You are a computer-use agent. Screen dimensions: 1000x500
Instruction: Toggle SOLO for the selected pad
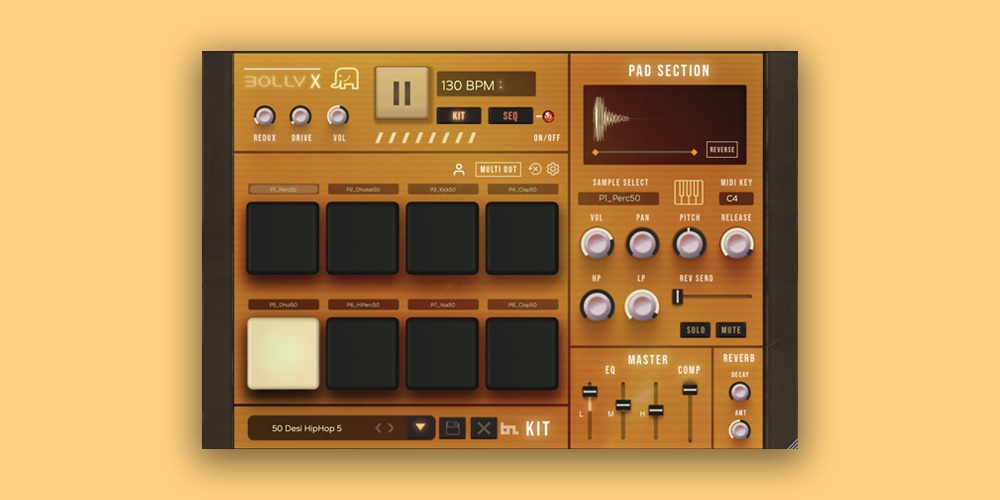point(695,330)
